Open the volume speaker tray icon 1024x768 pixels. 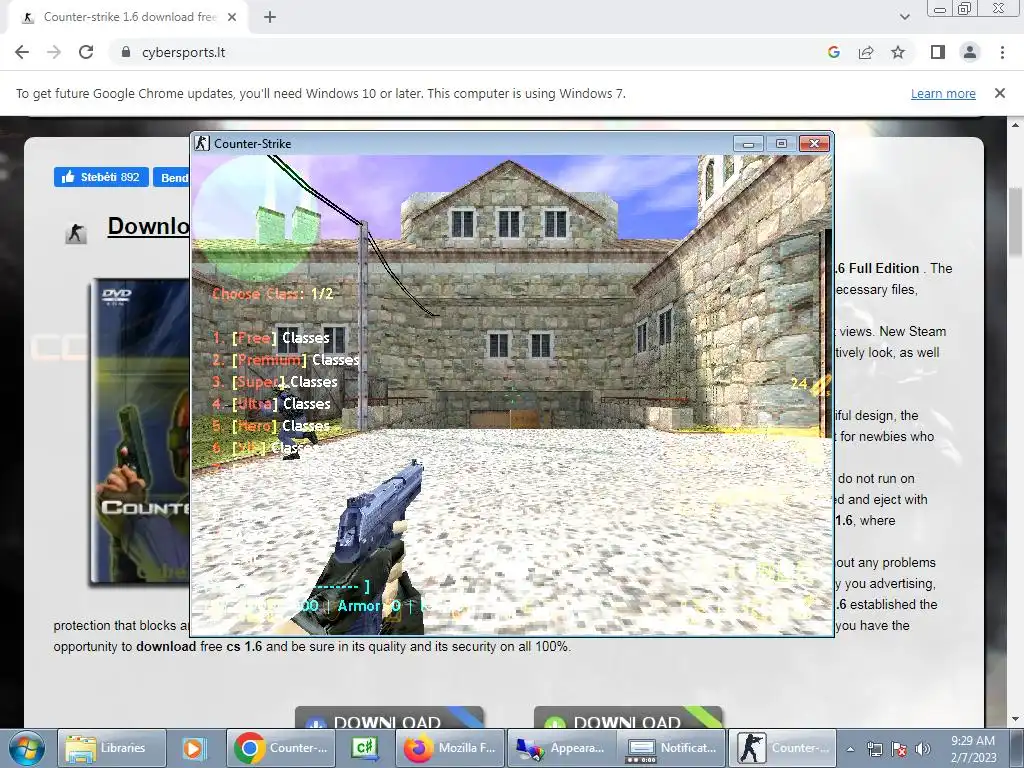click(x=922, y=749)
